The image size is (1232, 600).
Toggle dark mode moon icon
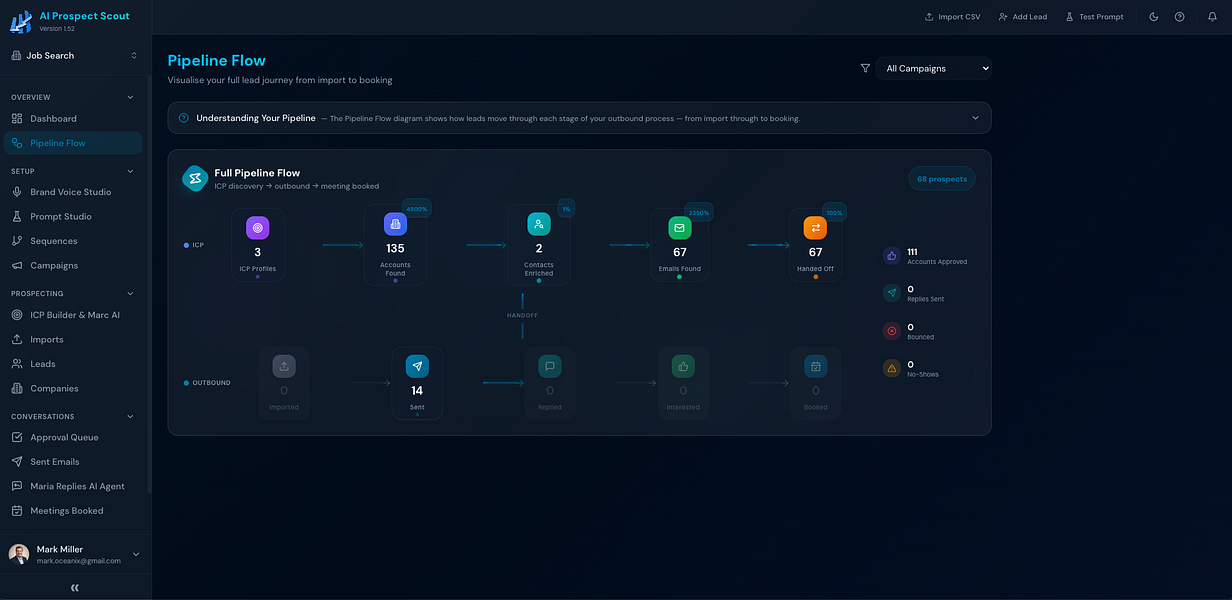[1154, 17]
